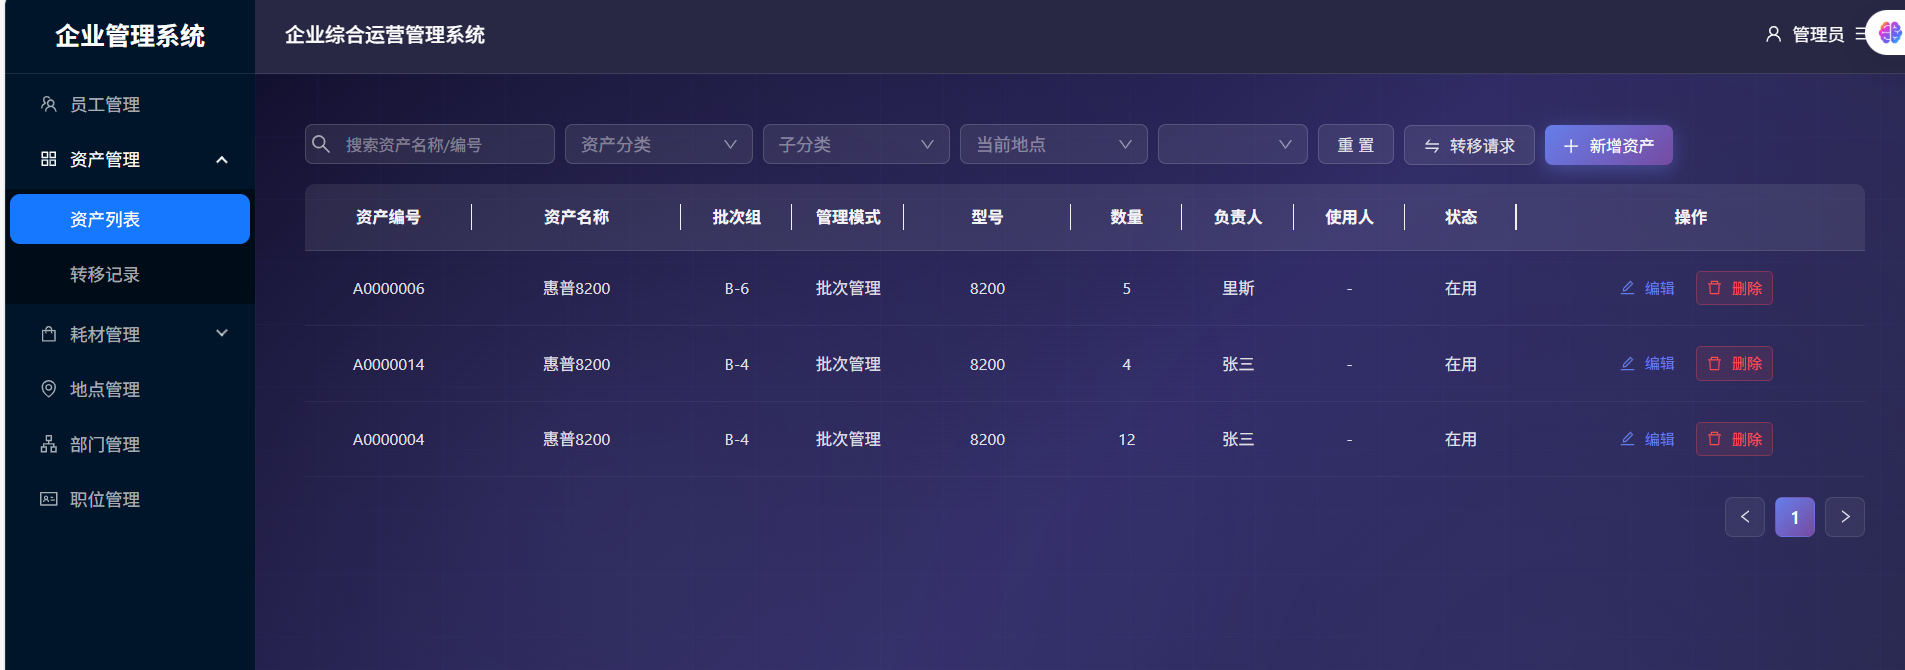Click the 数量 column header
The height and width of the screenshot is (670, 1905).
click(1126, 217)
